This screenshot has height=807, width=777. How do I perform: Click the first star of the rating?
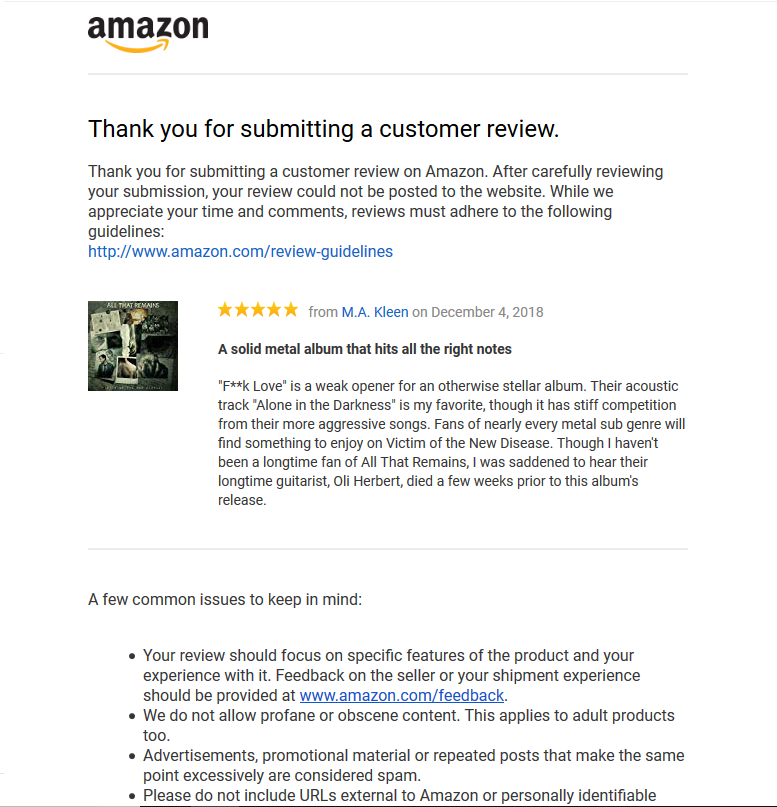tap(226, 311)
